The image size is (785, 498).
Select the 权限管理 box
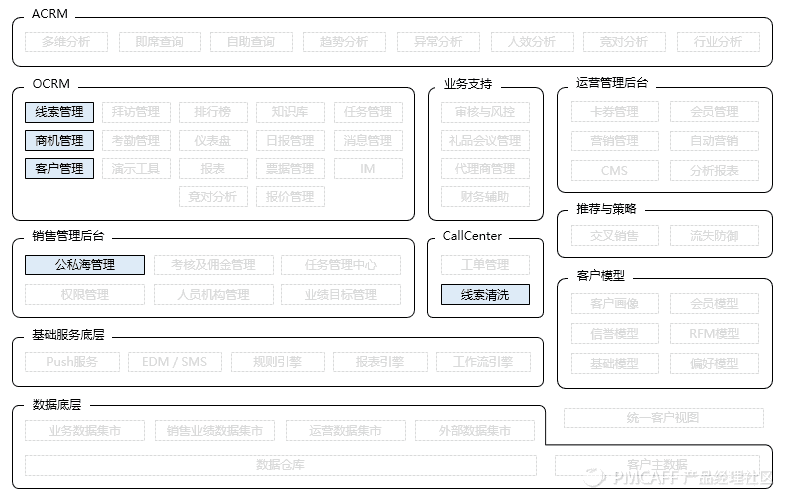point(85,295)
